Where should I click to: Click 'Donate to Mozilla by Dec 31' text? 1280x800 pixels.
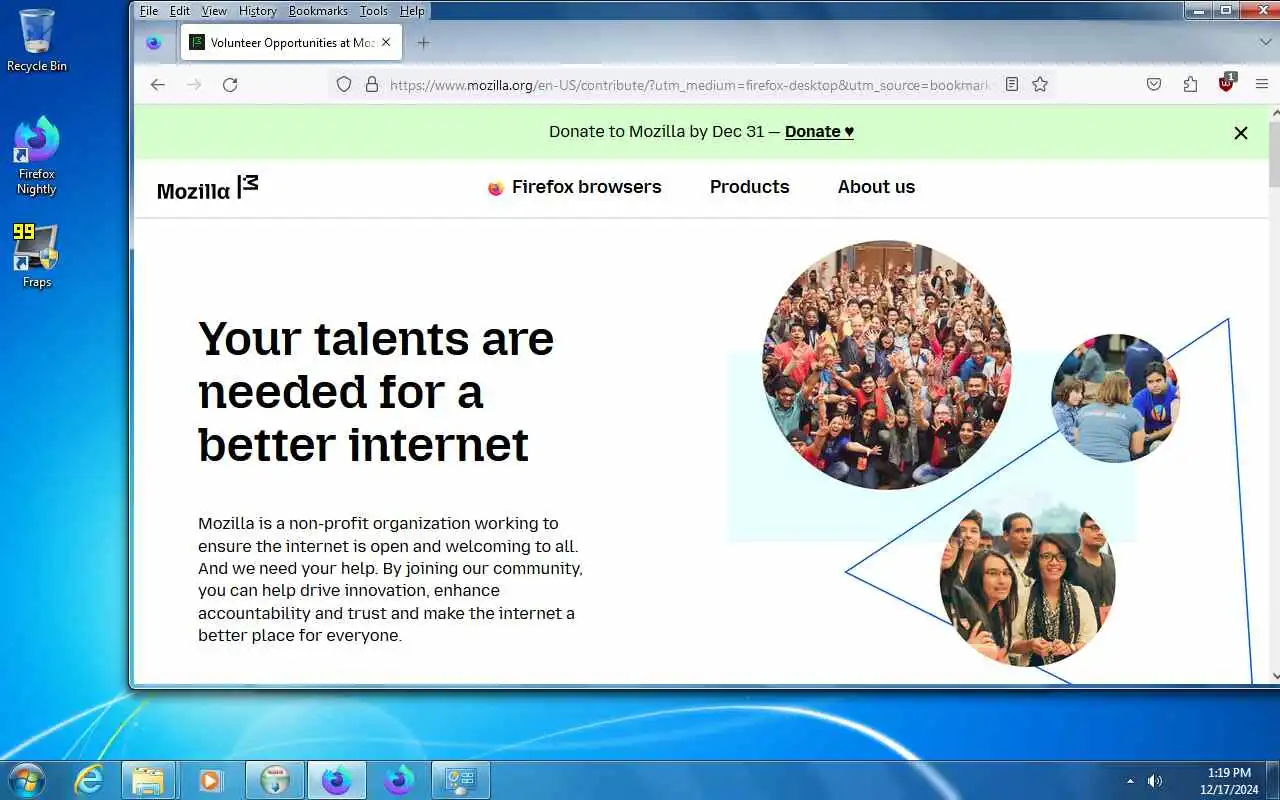657,132
